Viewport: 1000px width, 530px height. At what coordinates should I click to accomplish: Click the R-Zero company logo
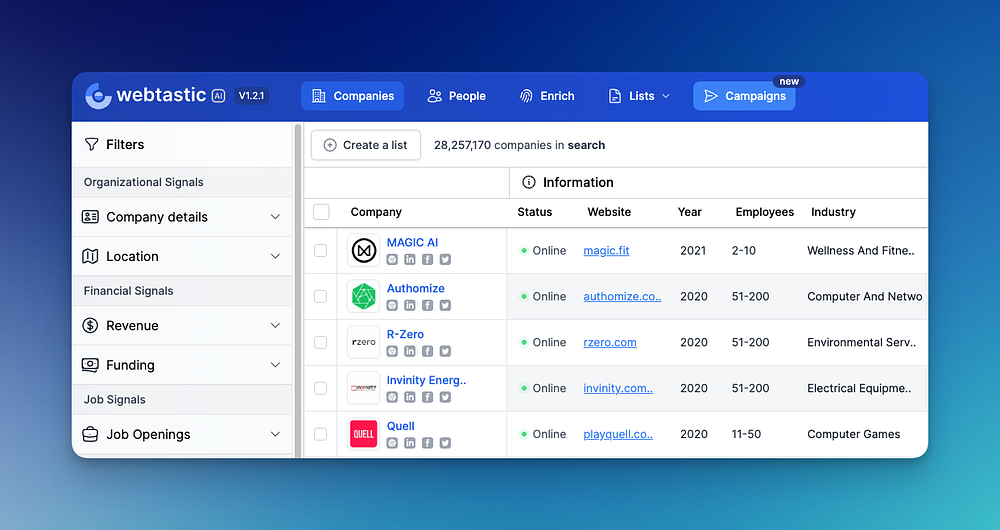point(364,342)
